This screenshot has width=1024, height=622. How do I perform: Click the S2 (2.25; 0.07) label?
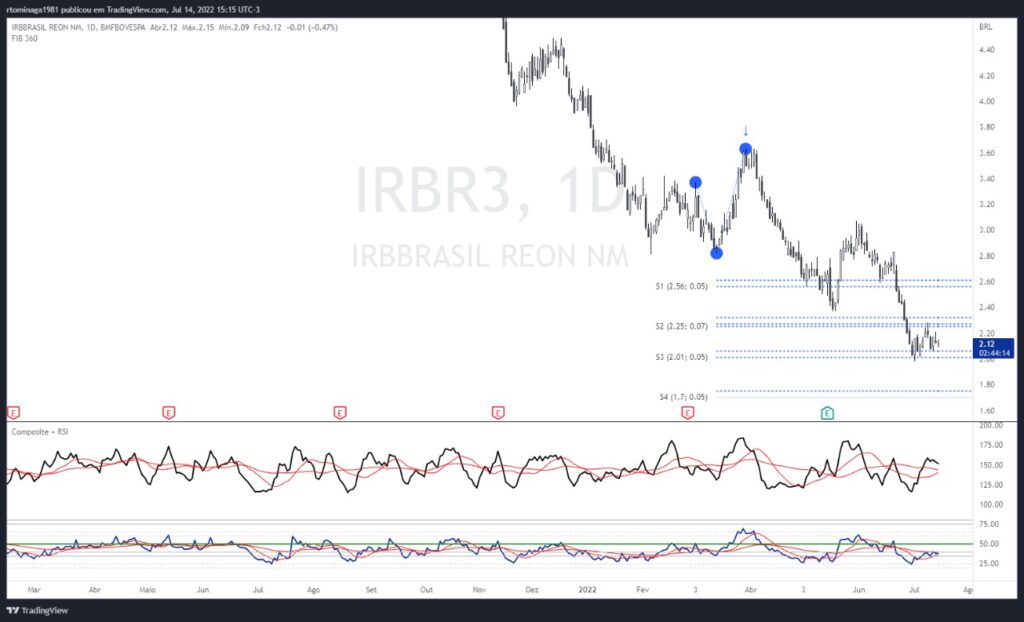pos(681,326)
